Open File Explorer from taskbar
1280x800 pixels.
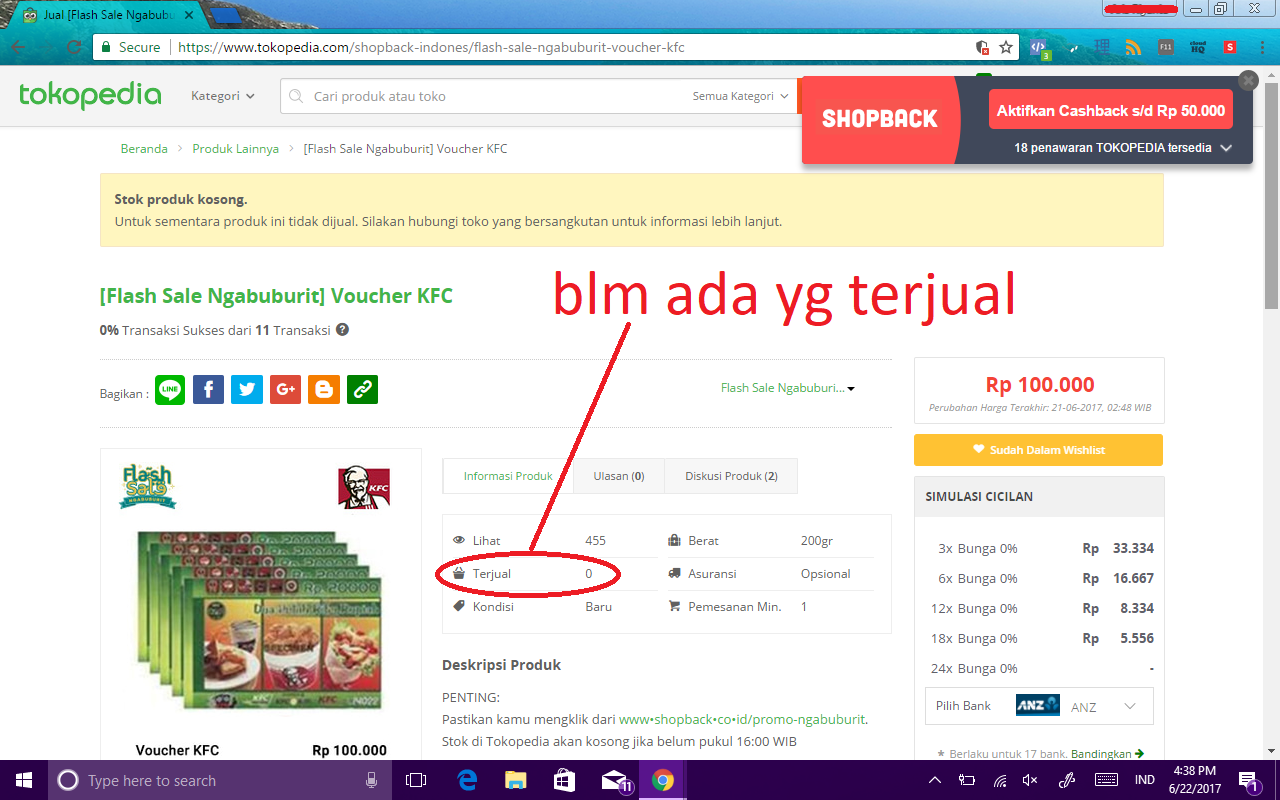click(516, 780)
